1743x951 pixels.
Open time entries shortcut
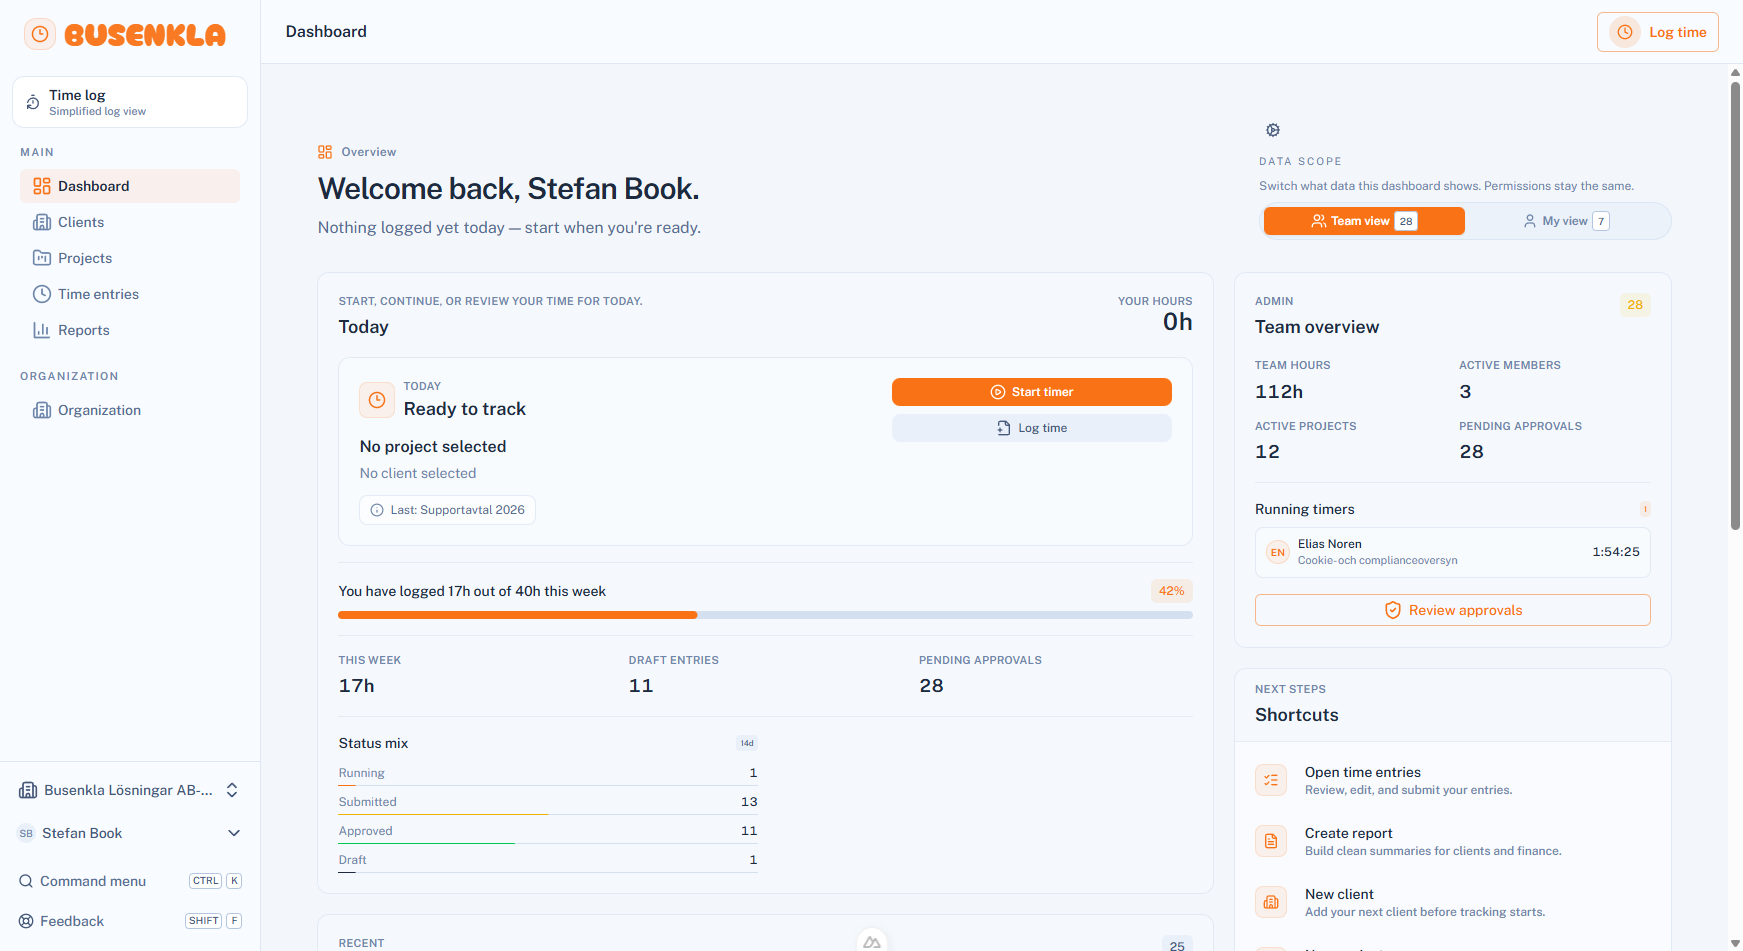pos(1452,780)
